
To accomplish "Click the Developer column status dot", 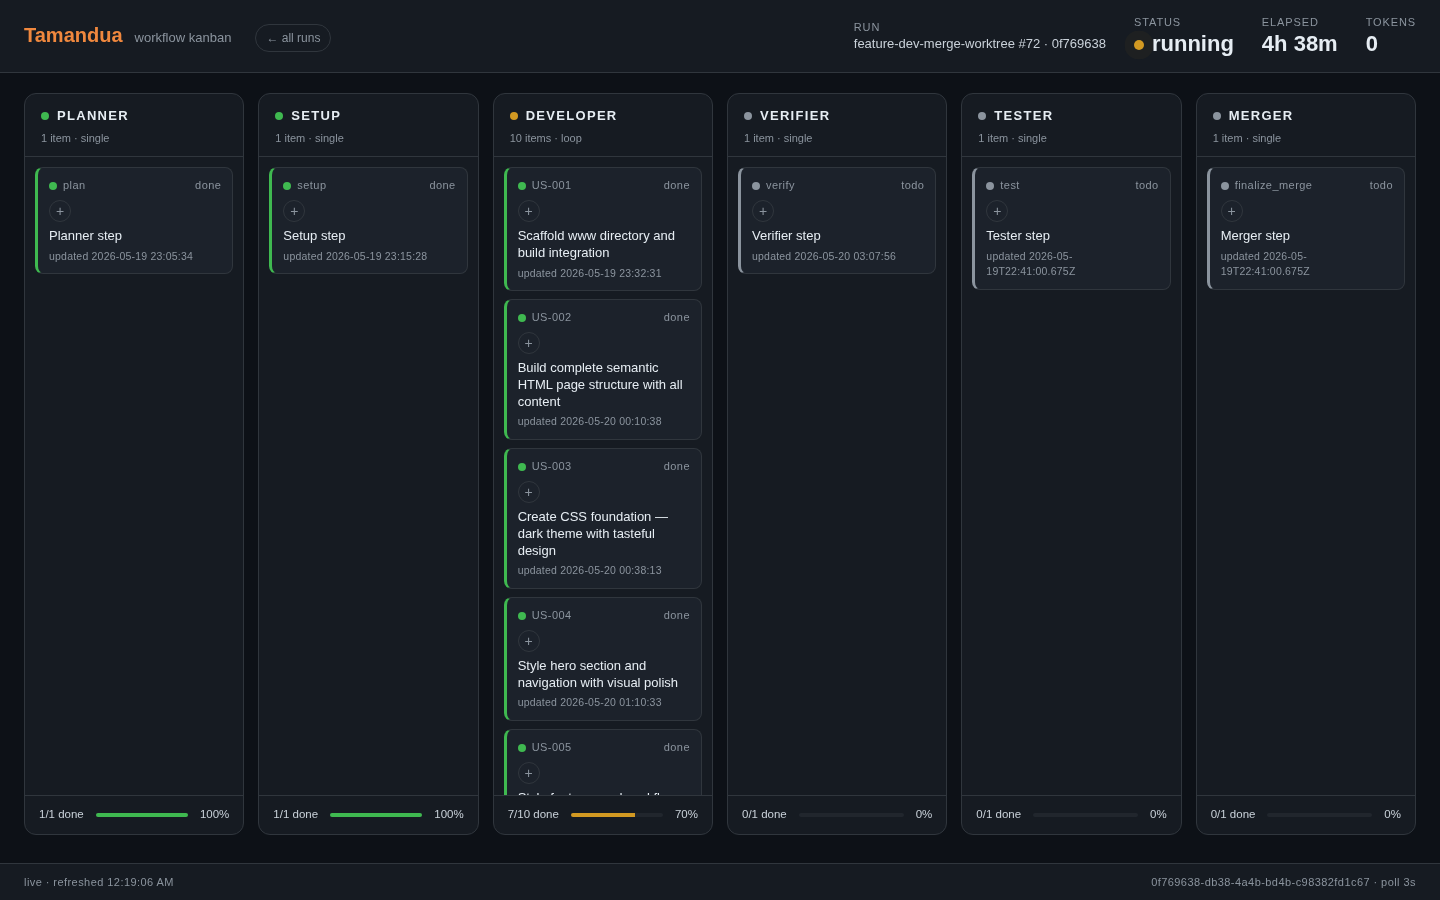I will [514, 116].
